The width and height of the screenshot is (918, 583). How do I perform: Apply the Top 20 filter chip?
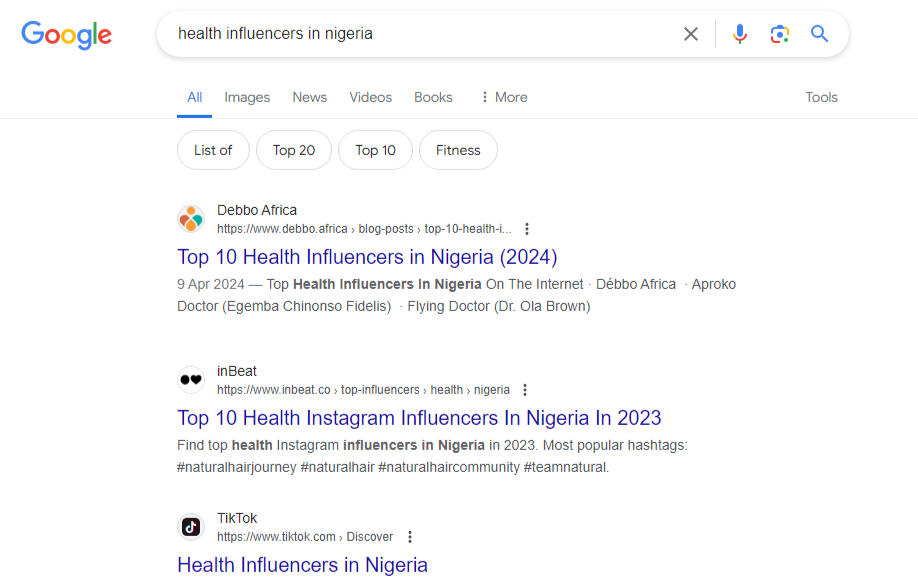tap(294, 150)
